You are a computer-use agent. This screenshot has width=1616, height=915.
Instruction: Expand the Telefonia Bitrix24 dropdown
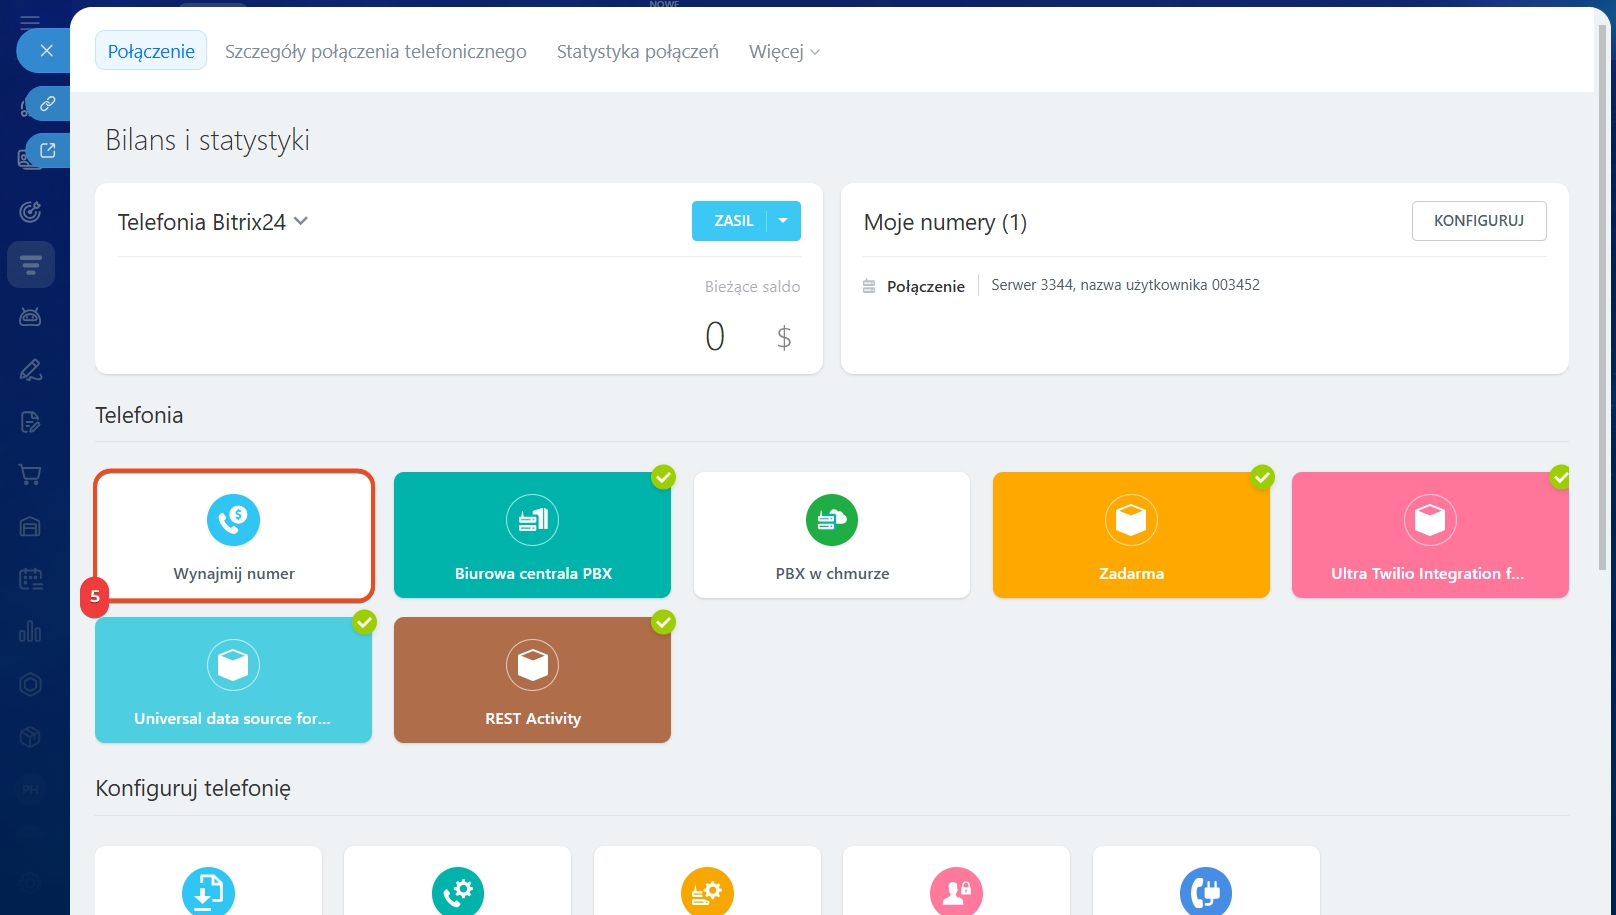pyautogui.click(x=301, y=221)
